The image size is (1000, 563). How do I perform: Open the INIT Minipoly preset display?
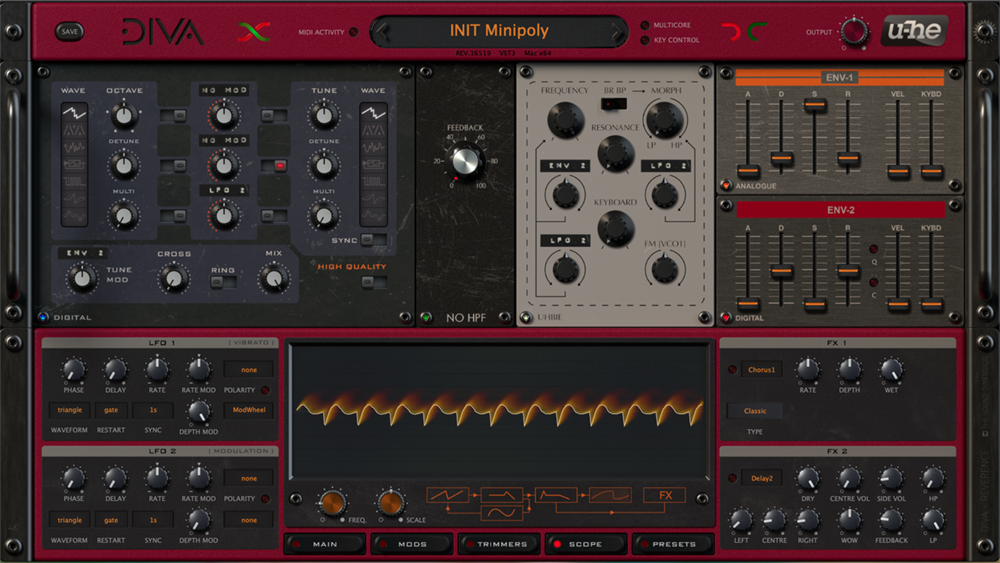tap(499, 31)
